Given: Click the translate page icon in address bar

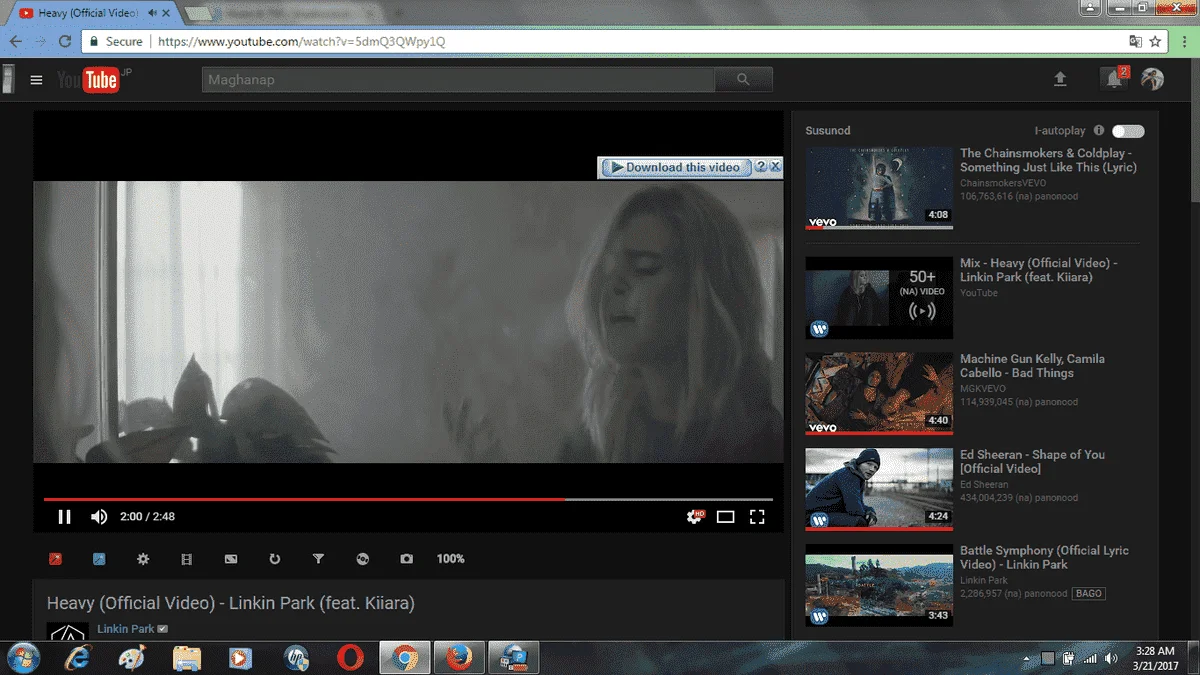Looking at the screenshot, I should tap(1135, 42).
